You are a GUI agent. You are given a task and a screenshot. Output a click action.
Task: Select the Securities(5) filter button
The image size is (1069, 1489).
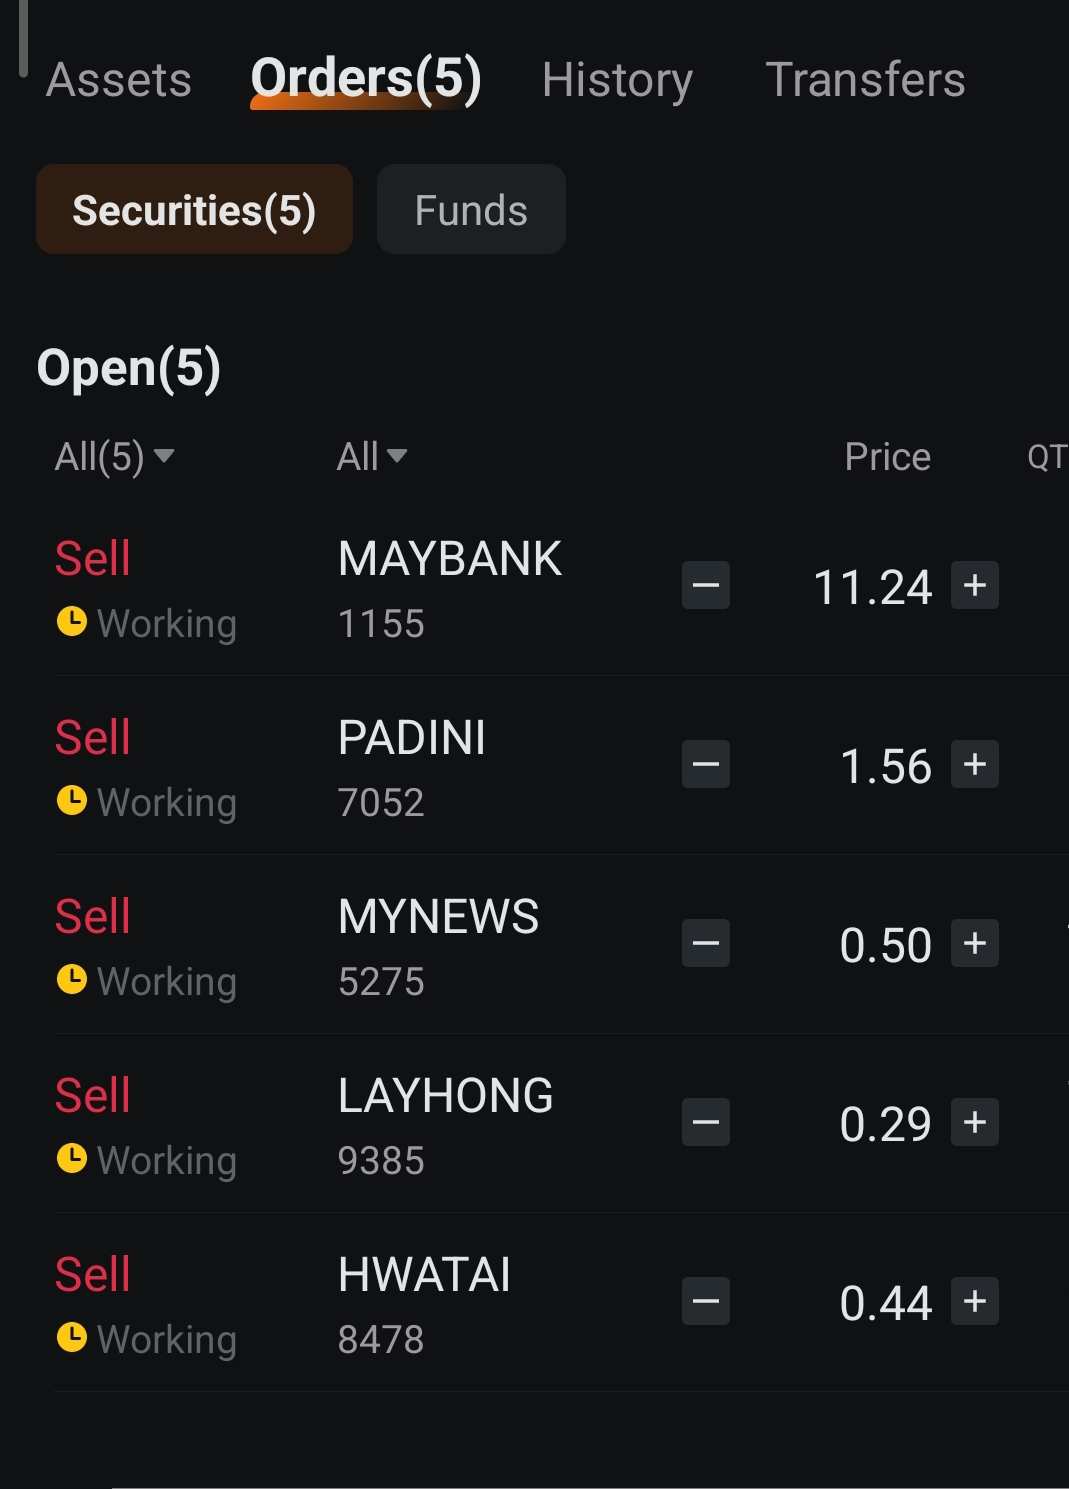(194, 209)
